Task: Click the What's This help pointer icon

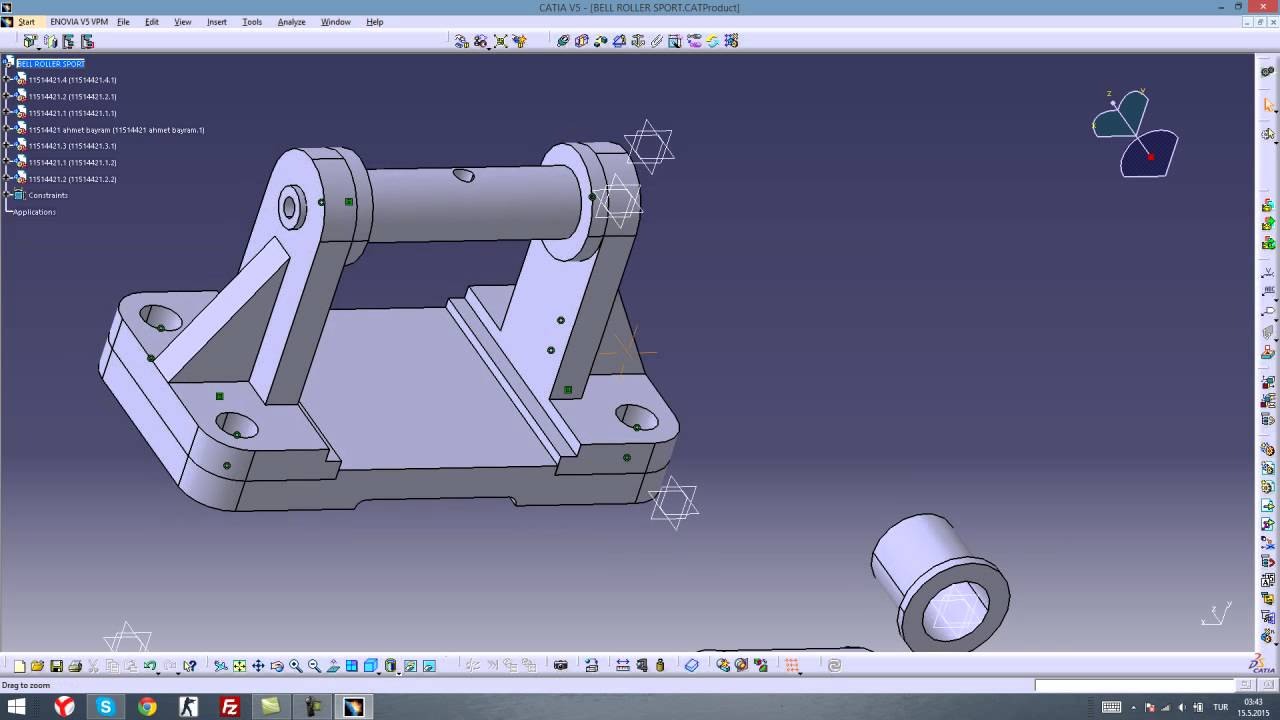Action: pos(190,666)
